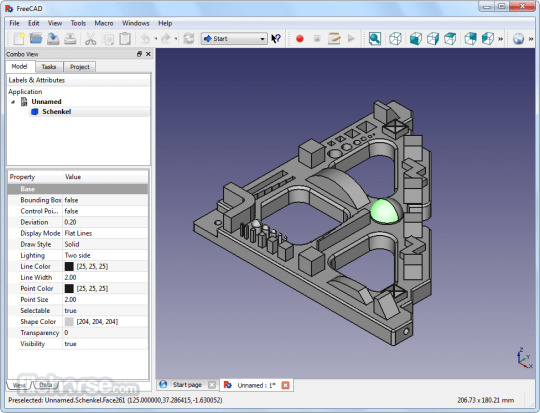Switch to the Tasks tab
The image size is (540, 413).
point(49,67)
